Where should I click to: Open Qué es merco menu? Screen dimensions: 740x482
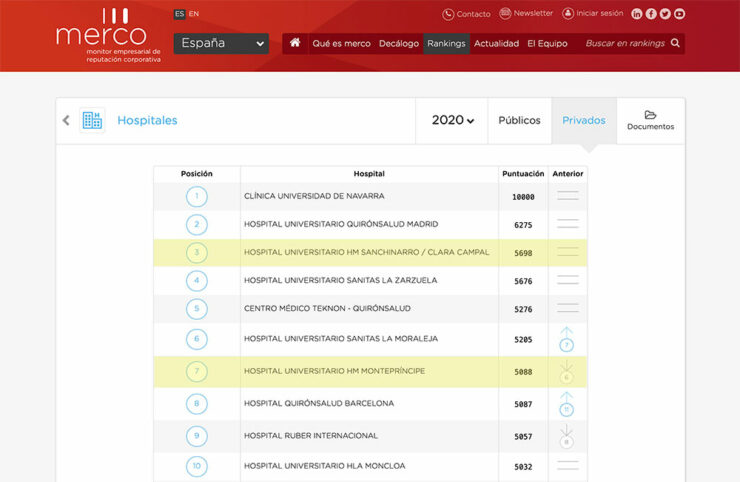coord(341,43)
